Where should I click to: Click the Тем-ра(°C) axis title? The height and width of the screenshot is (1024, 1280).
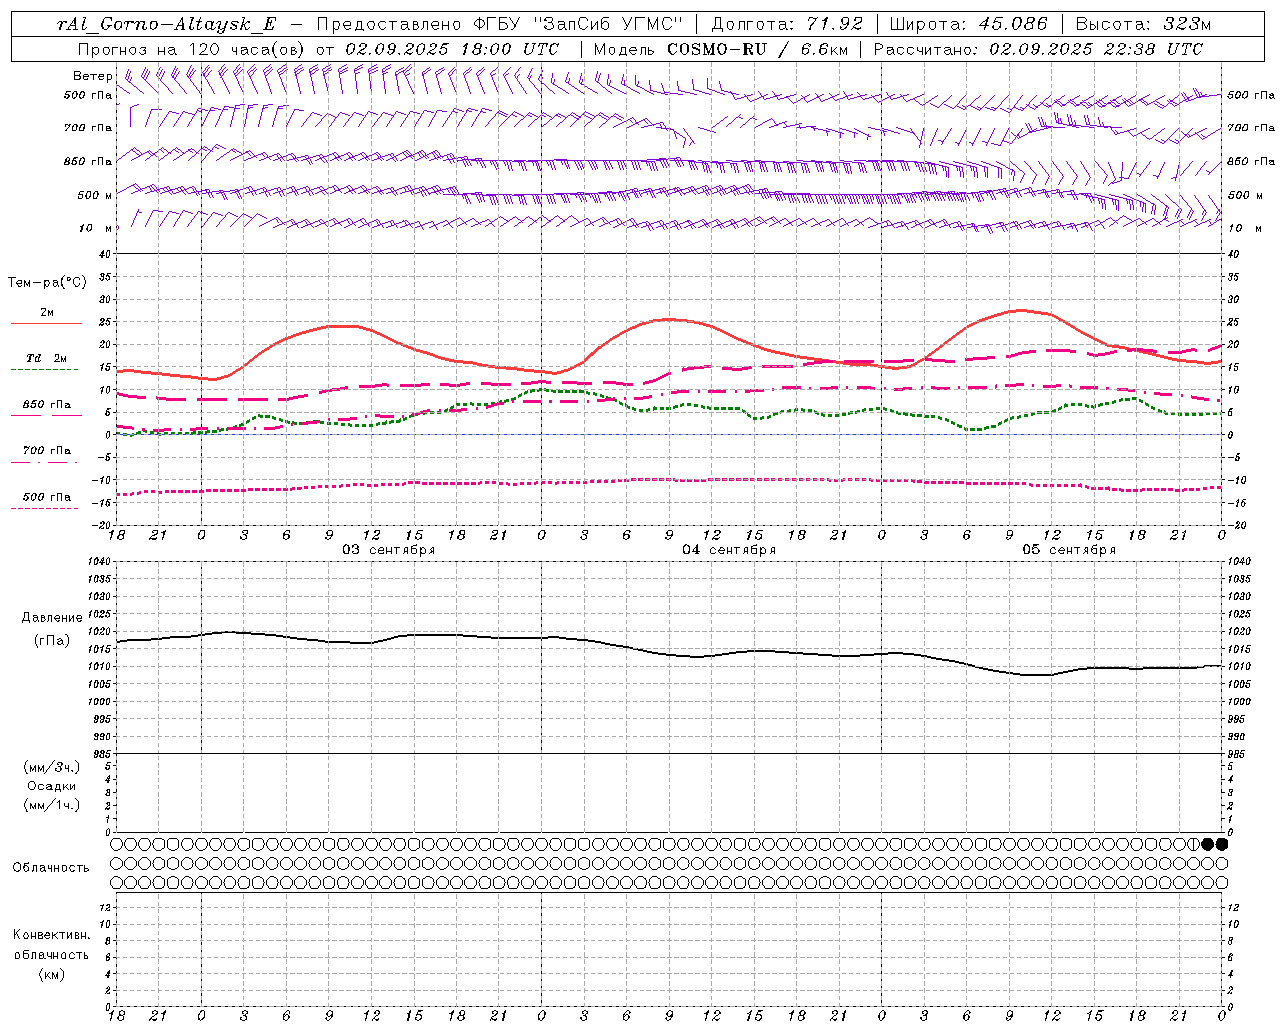(47, 283)
